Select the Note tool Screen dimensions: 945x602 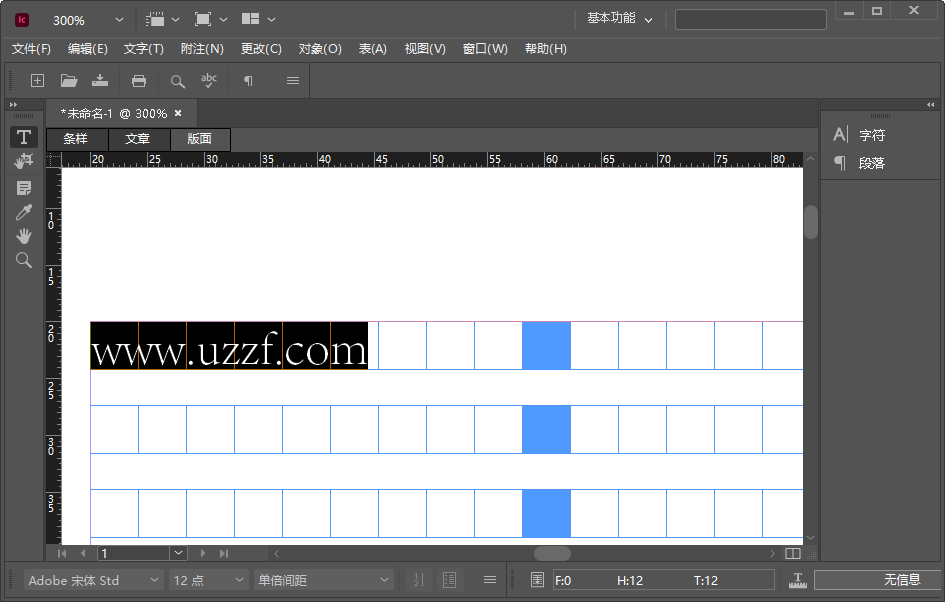23,188
